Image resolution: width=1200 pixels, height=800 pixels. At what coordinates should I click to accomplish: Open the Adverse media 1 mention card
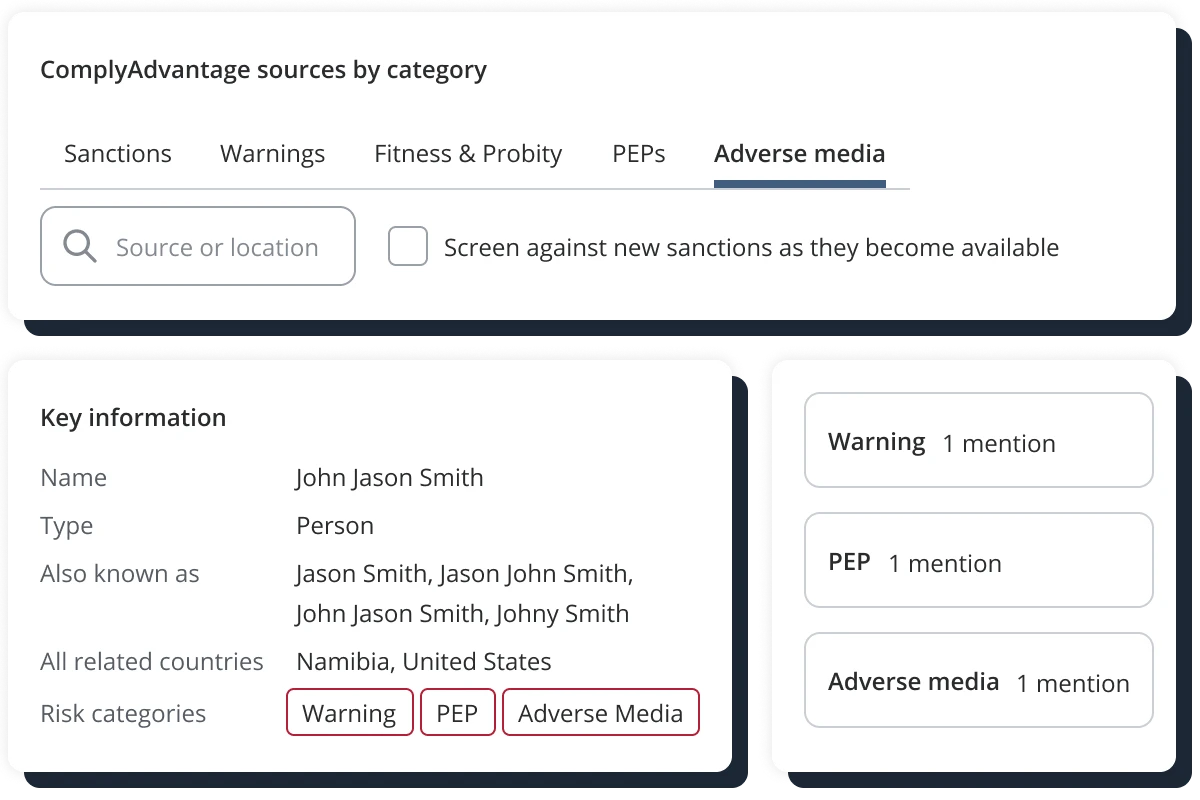click(979, 681)
